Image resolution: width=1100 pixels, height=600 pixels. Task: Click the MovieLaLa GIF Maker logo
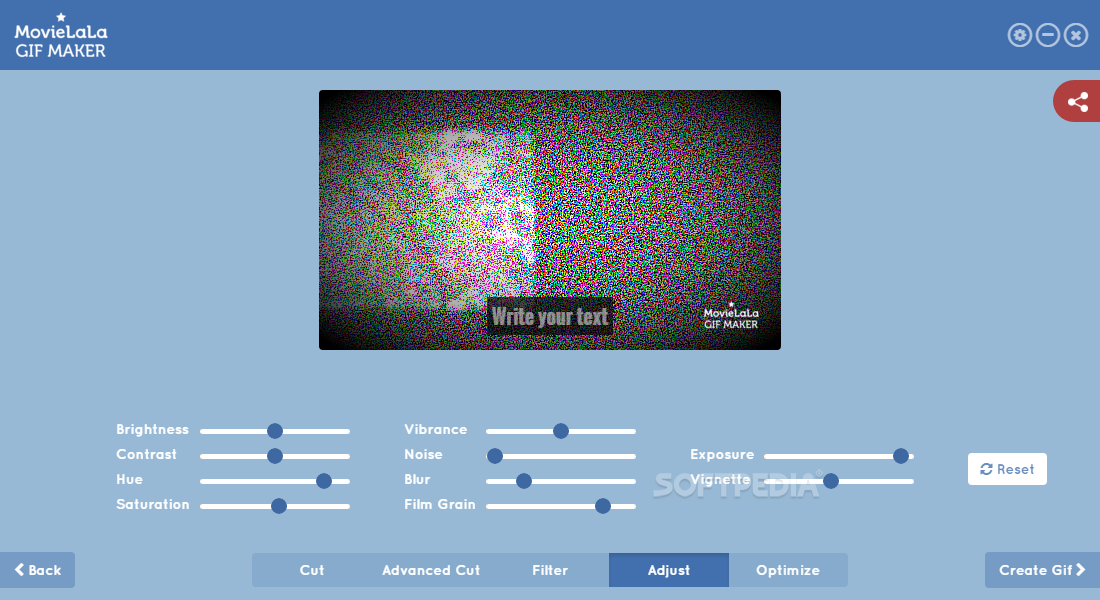61,36
